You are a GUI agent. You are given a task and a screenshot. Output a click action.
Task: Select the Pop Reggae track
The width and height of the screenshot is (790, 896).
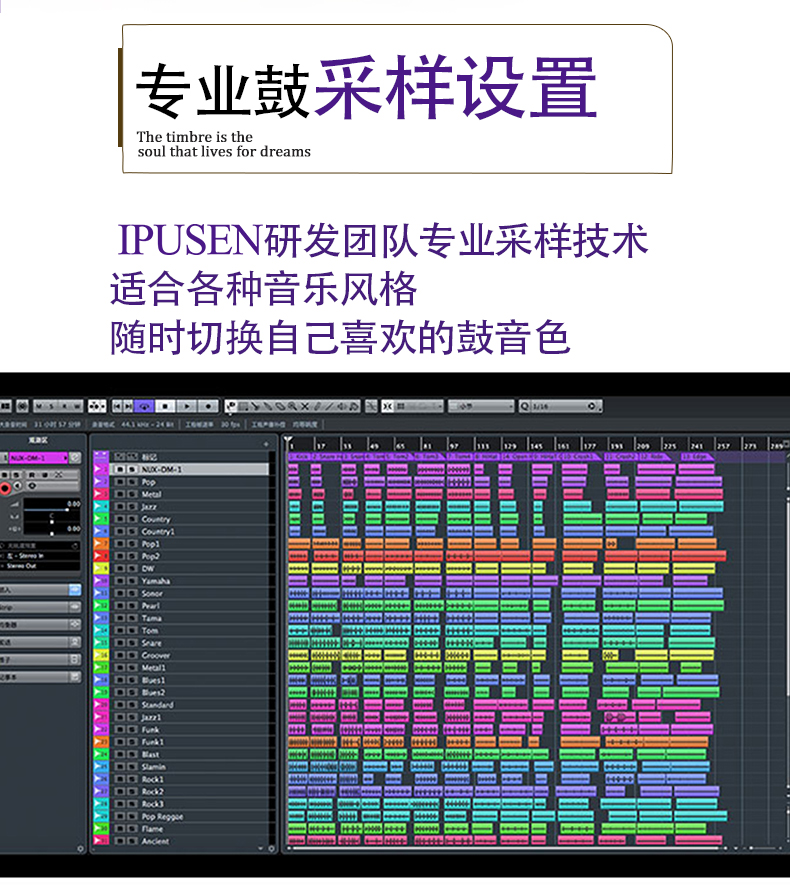(x=189, y=817)
